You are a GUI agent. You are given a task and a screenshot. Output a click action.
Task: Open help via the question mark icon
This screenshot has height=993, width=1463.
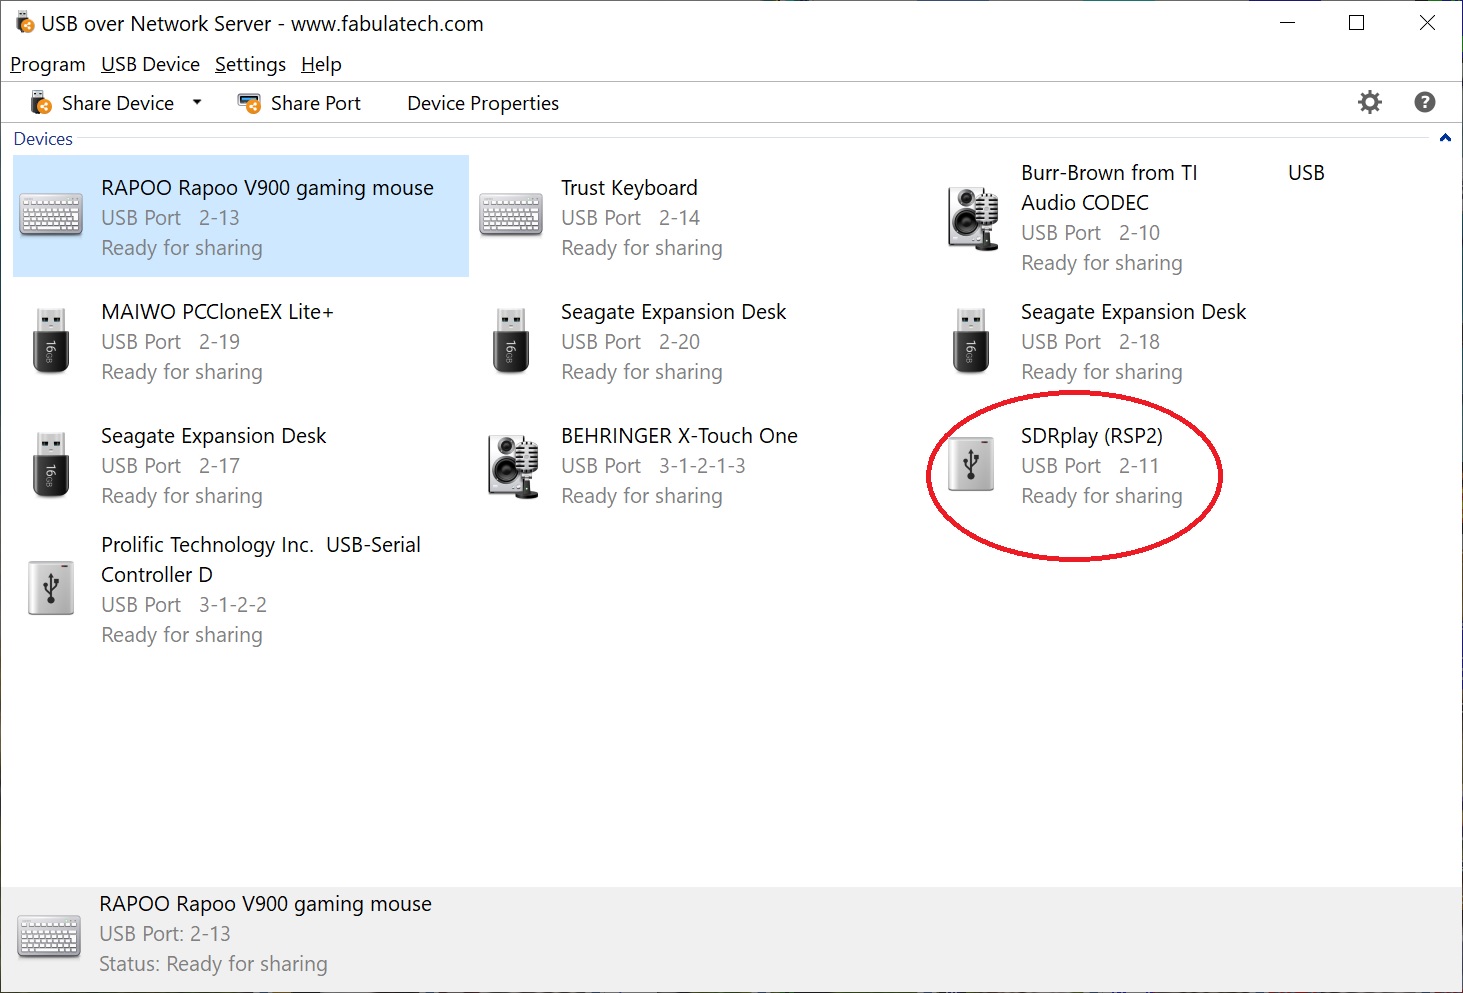click(x=1425, y=102)
